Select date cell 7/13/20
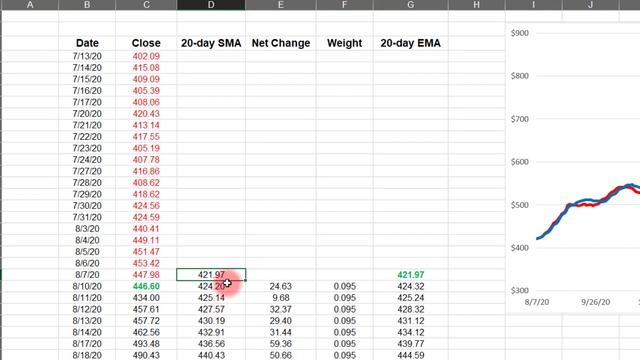 click(87, 56)
